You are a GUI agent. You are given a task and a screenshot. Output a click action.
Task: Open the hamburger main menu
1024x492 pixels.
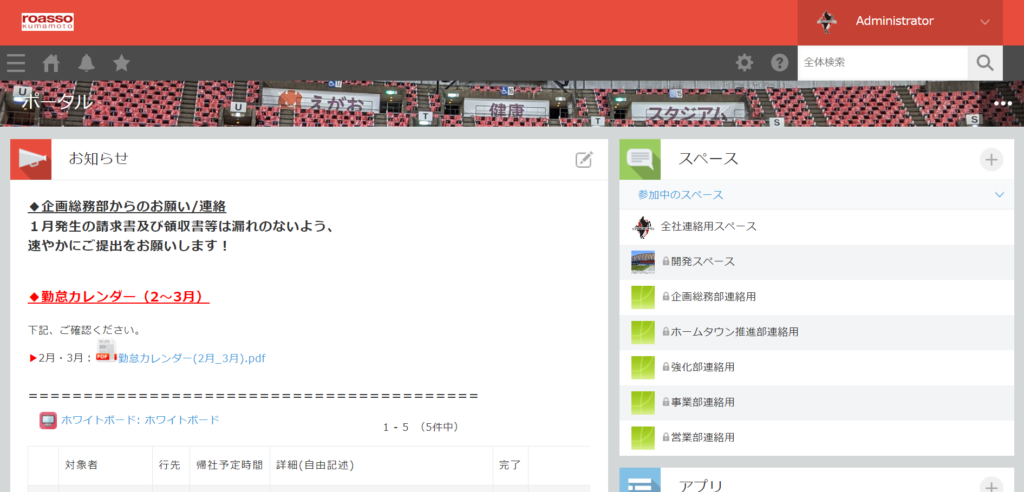pyautogui.click(x=16, y=63)
